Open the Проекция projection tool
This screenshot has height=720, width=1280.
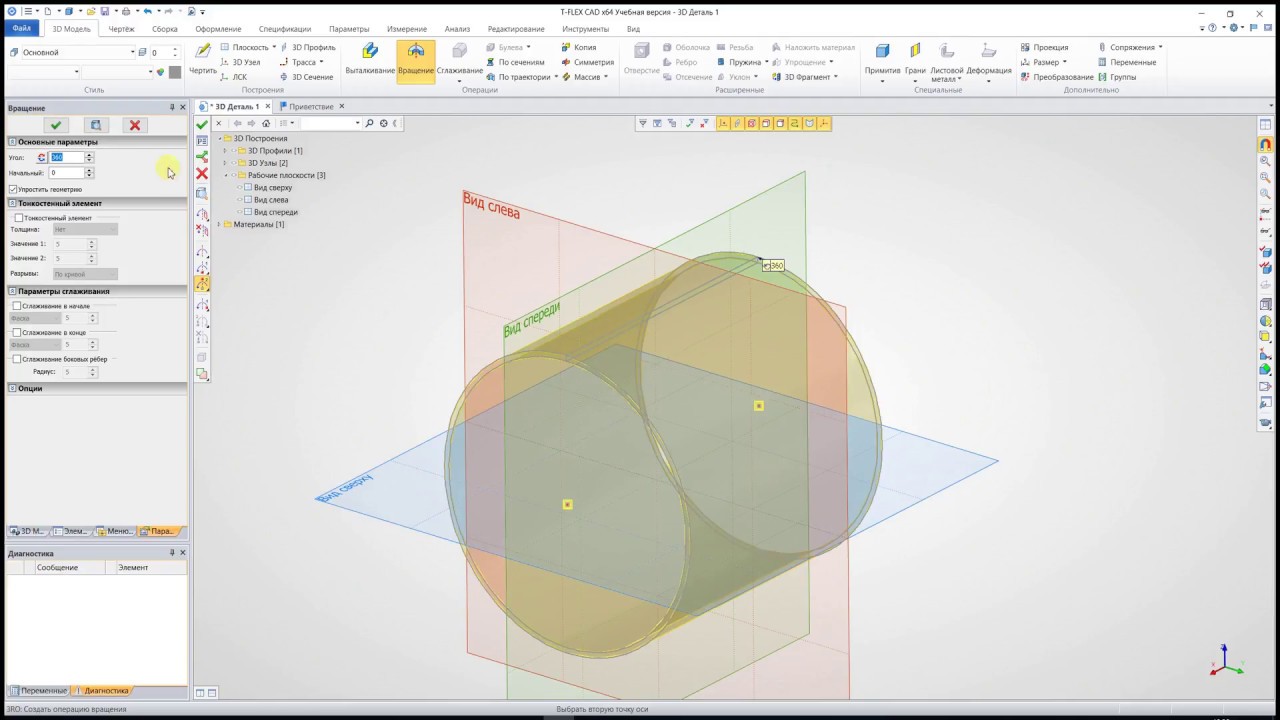(x=1044, y=47)
